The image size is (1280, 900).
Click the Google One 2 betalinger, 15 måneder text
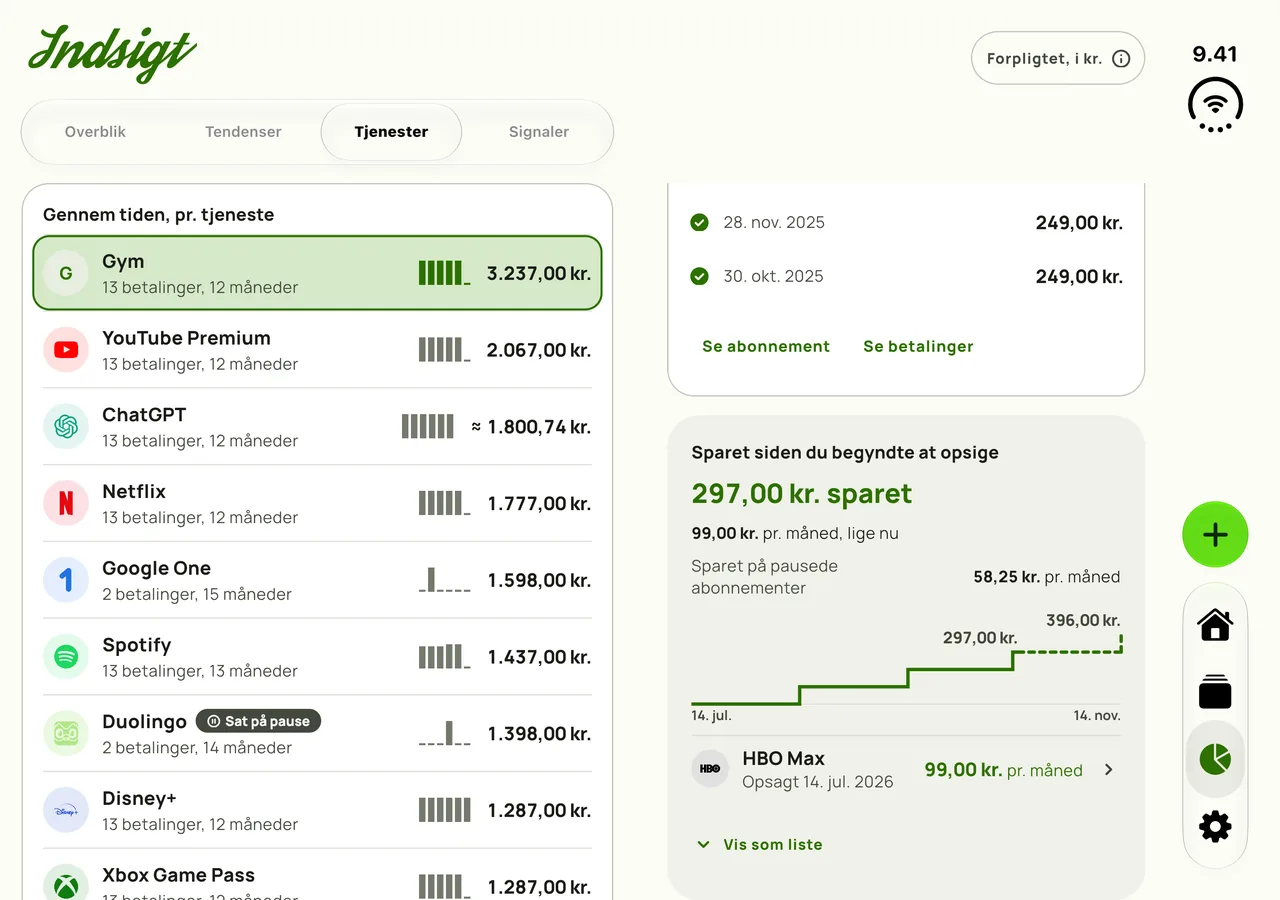[x=197, y=594]
